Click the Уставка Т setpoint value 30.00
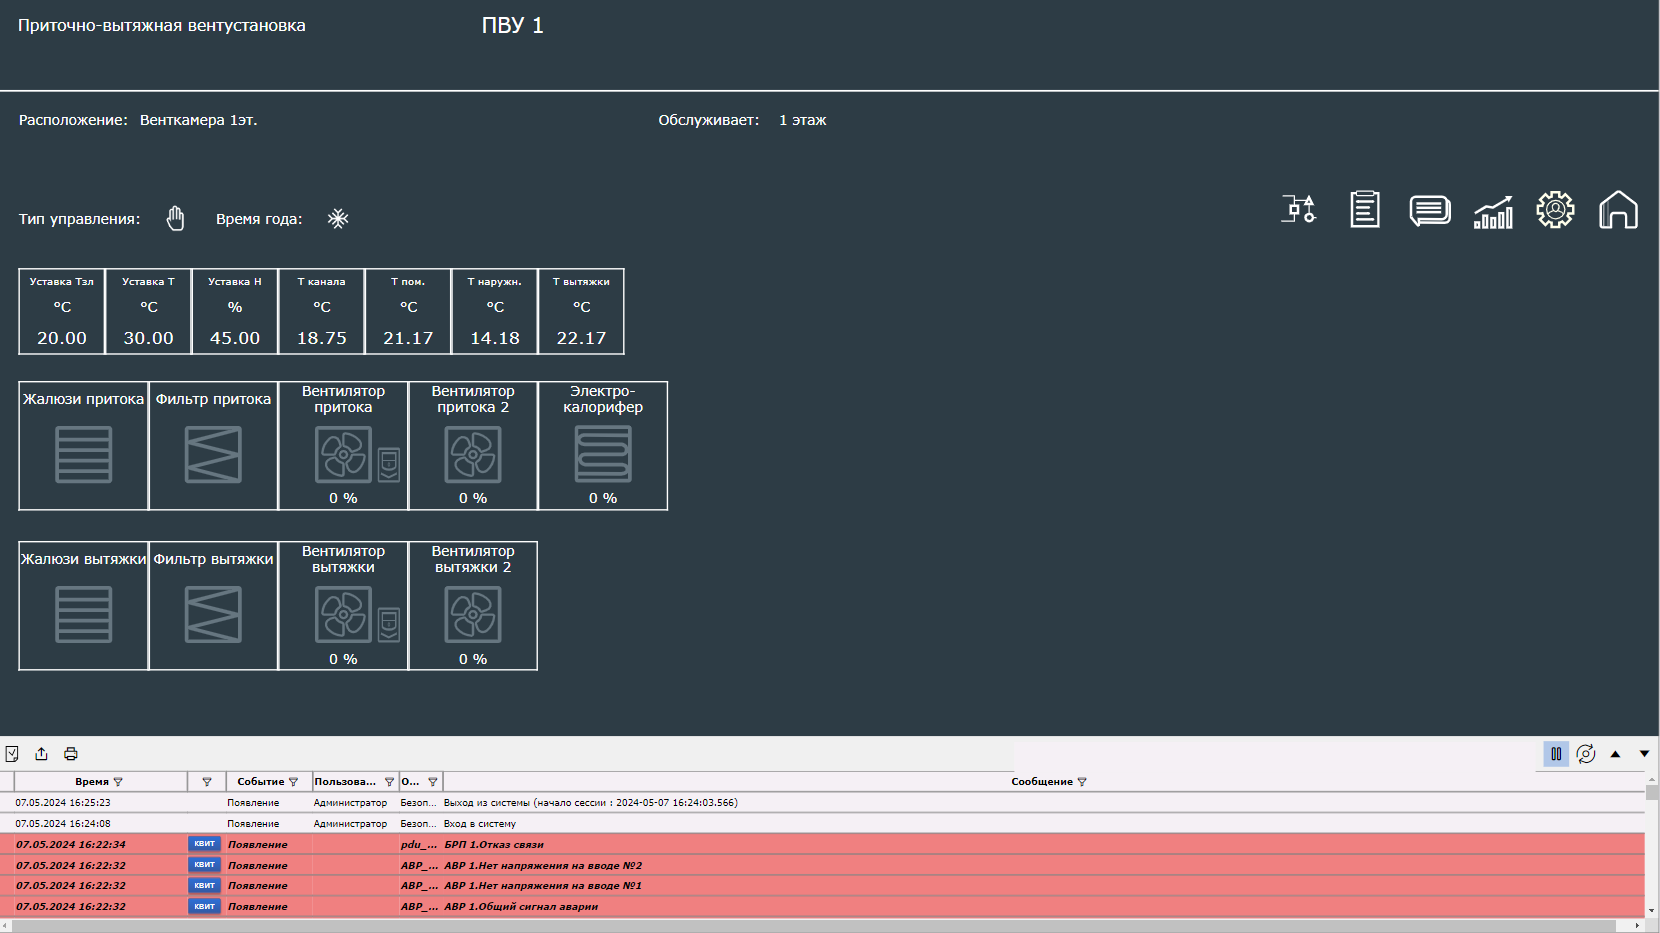 pyautogui.click(x=148, y=338)
